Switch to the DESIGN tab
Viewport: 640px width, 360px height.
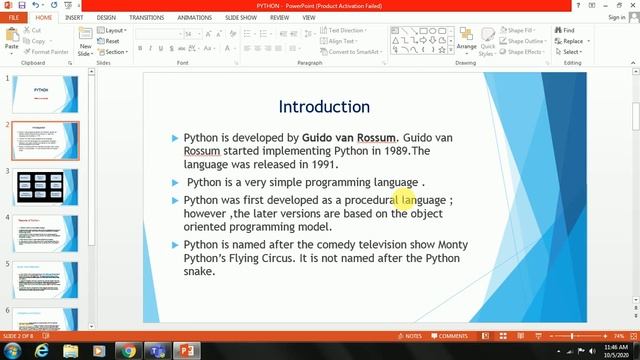coord(106,18)
